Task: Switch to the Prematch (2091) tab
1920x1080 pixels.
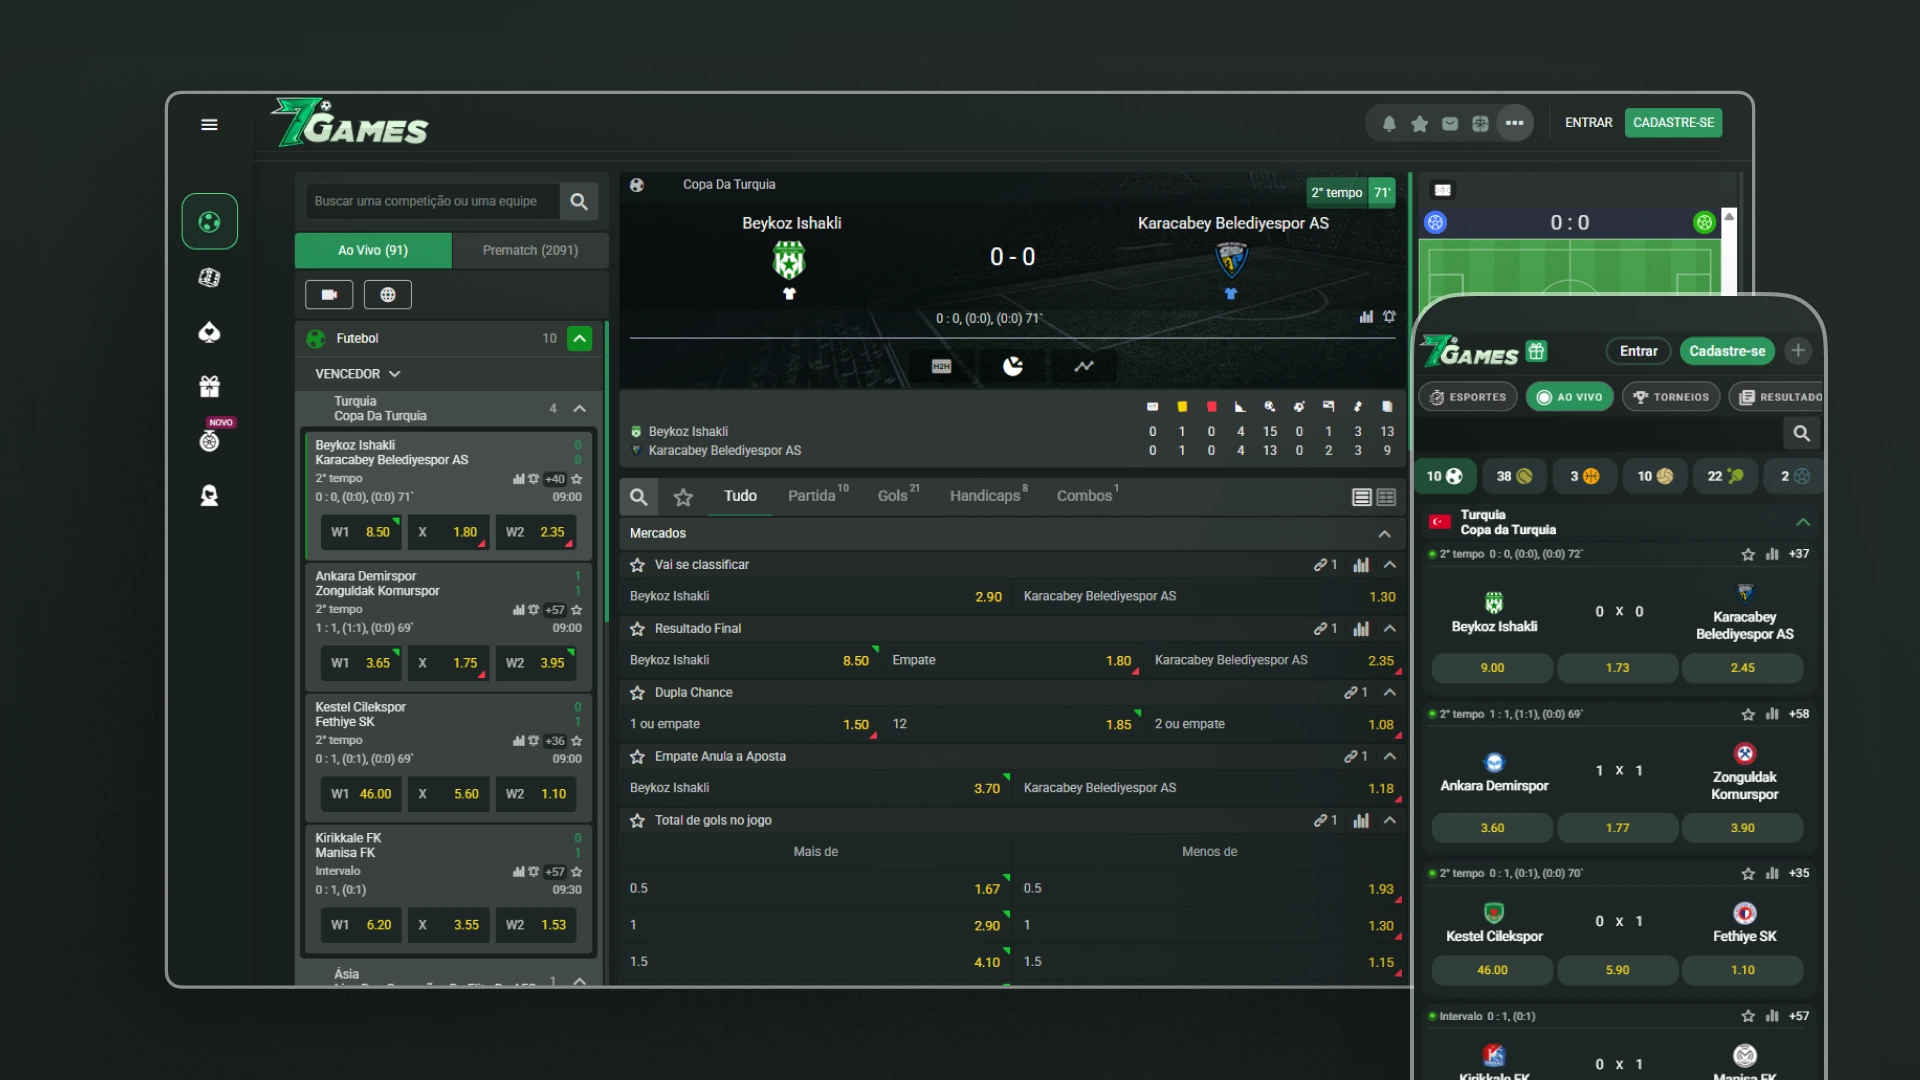Action: click(x=530, y=251)
